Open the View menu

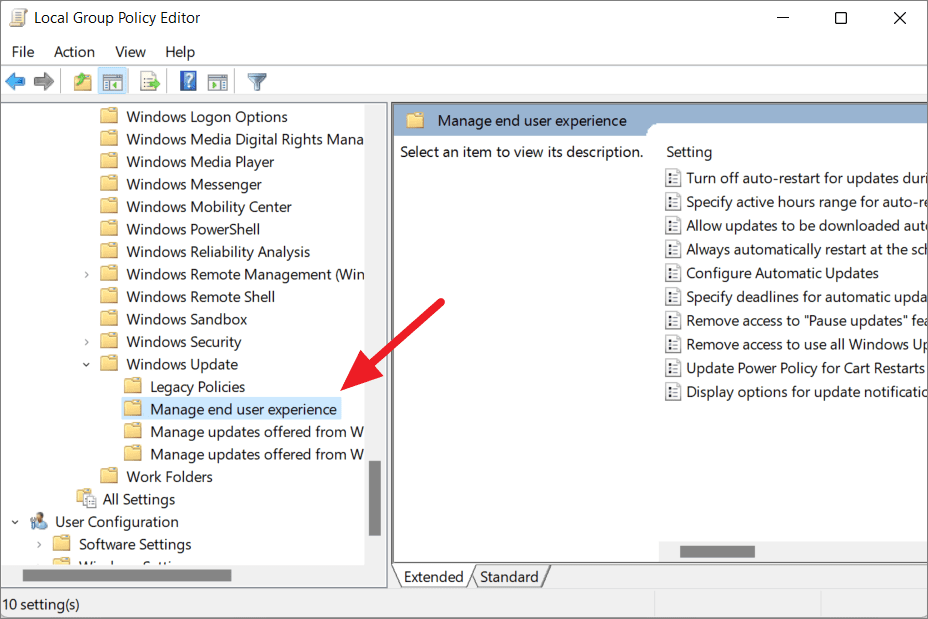pyautogui.click(x=130, y=52)
